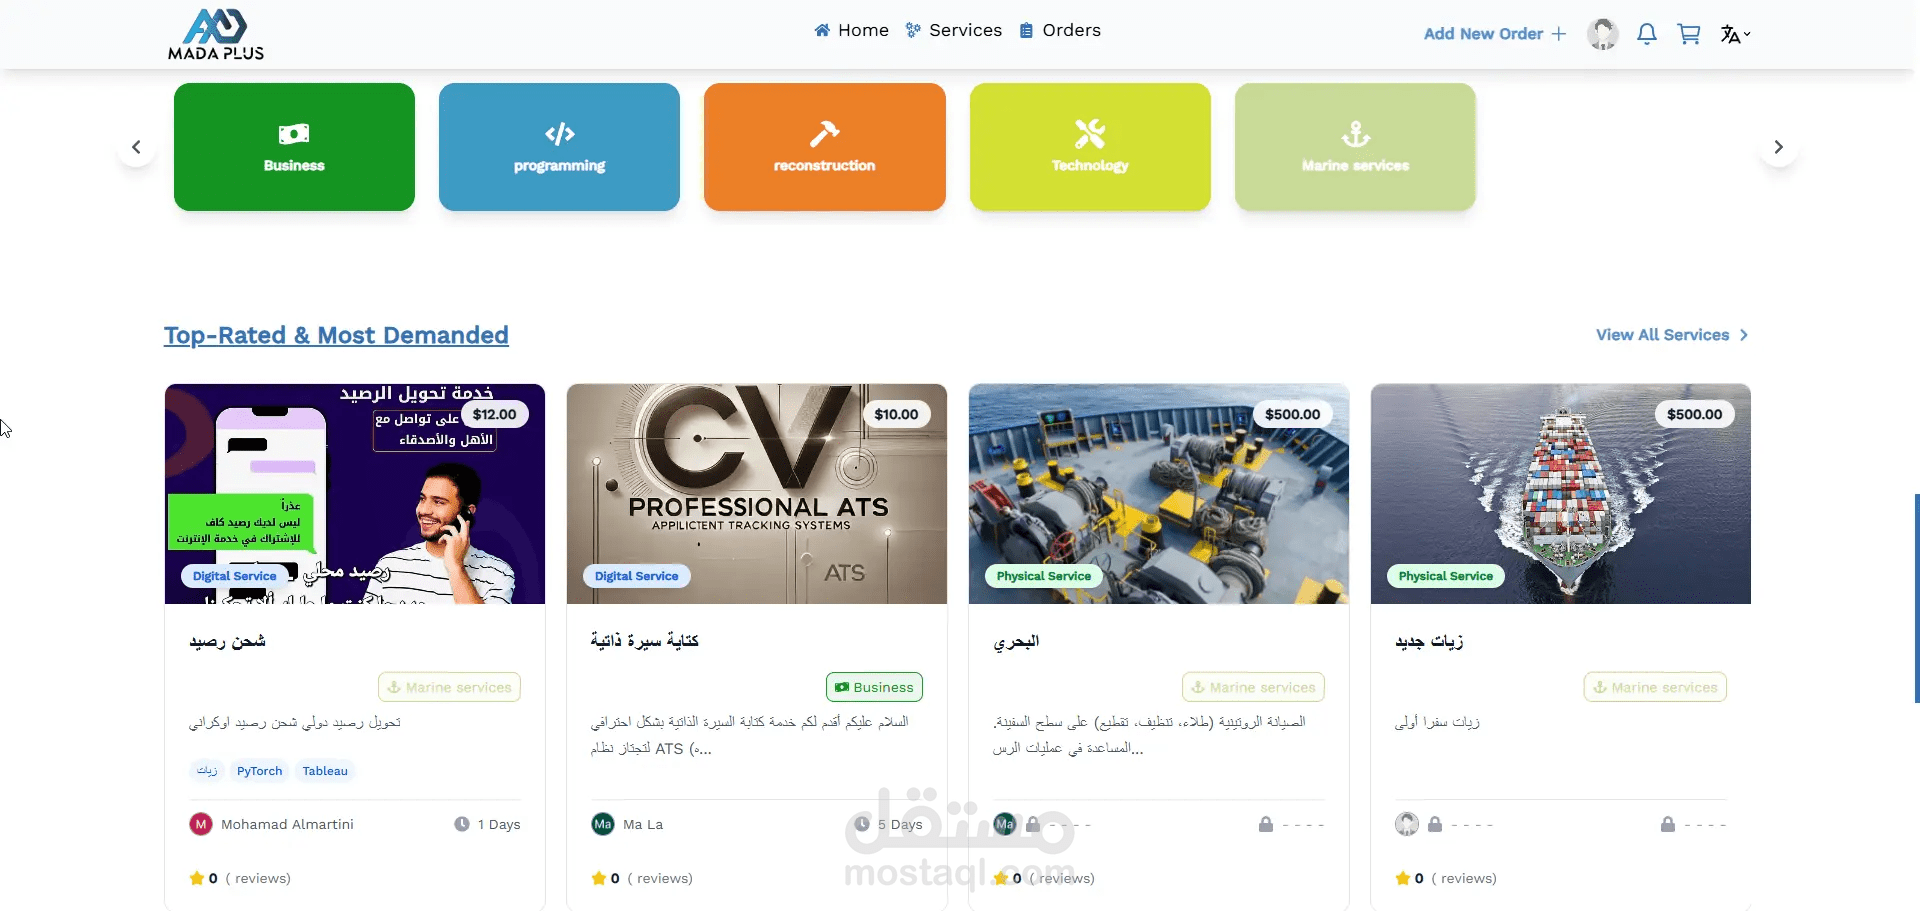Open the notifications bell icon

coord(1647,34)
